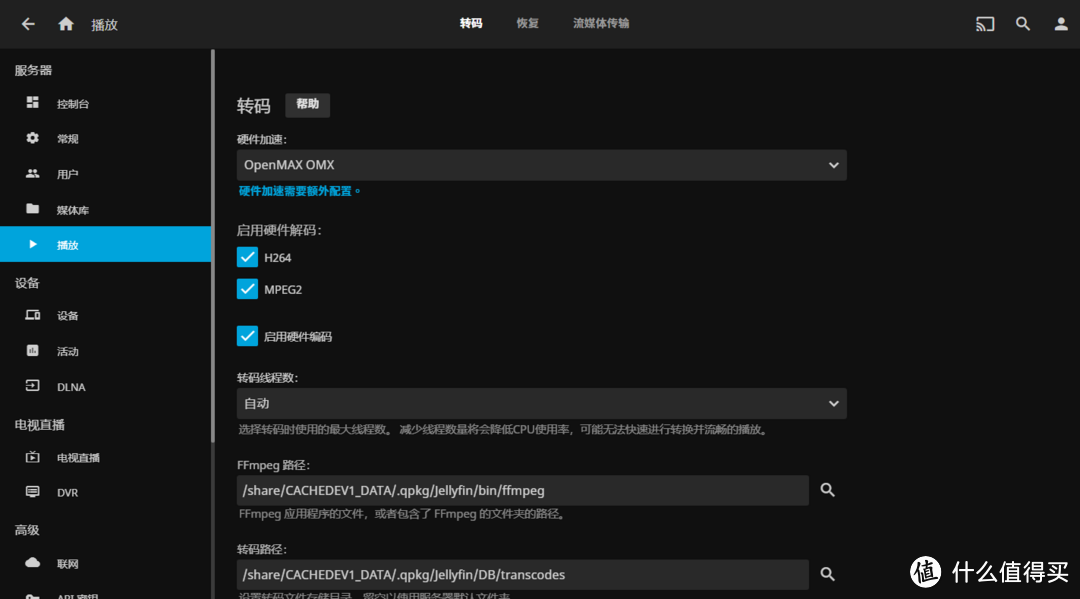The height and width of the screenshot is (599, 1080).
Task: Select 用户 in the sidebar
Action: (105, 174)
